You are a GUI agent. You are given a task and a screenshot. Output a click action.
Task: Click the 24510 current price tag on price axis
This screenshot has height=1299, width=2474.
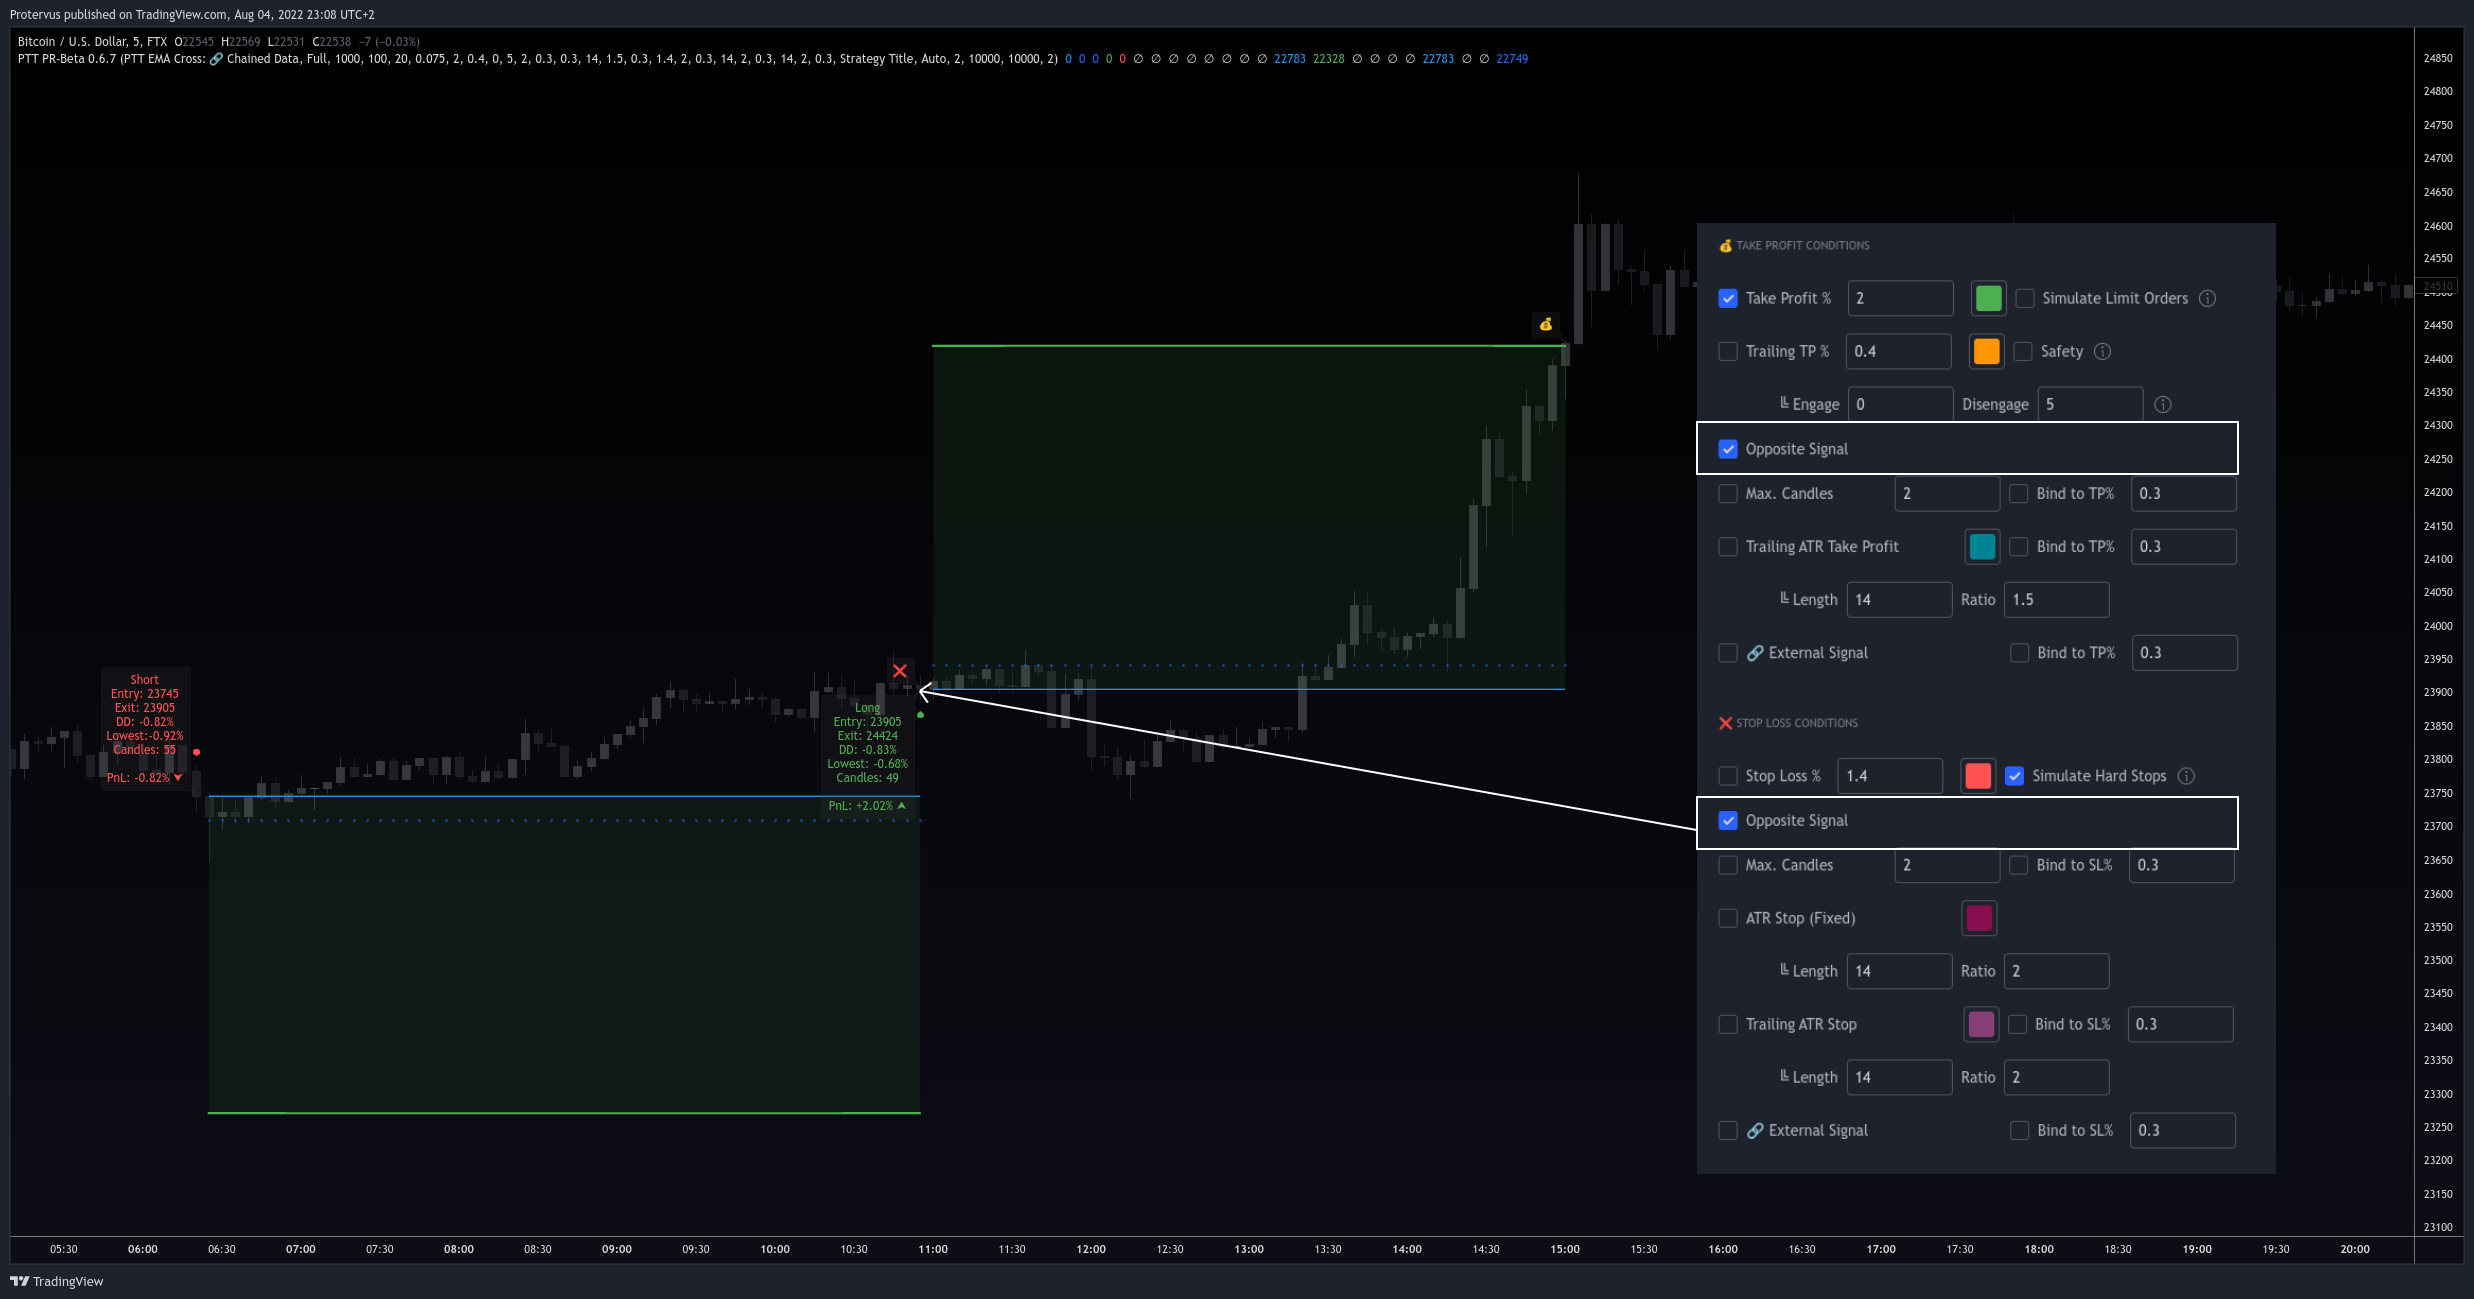[x=2438, y=286]
